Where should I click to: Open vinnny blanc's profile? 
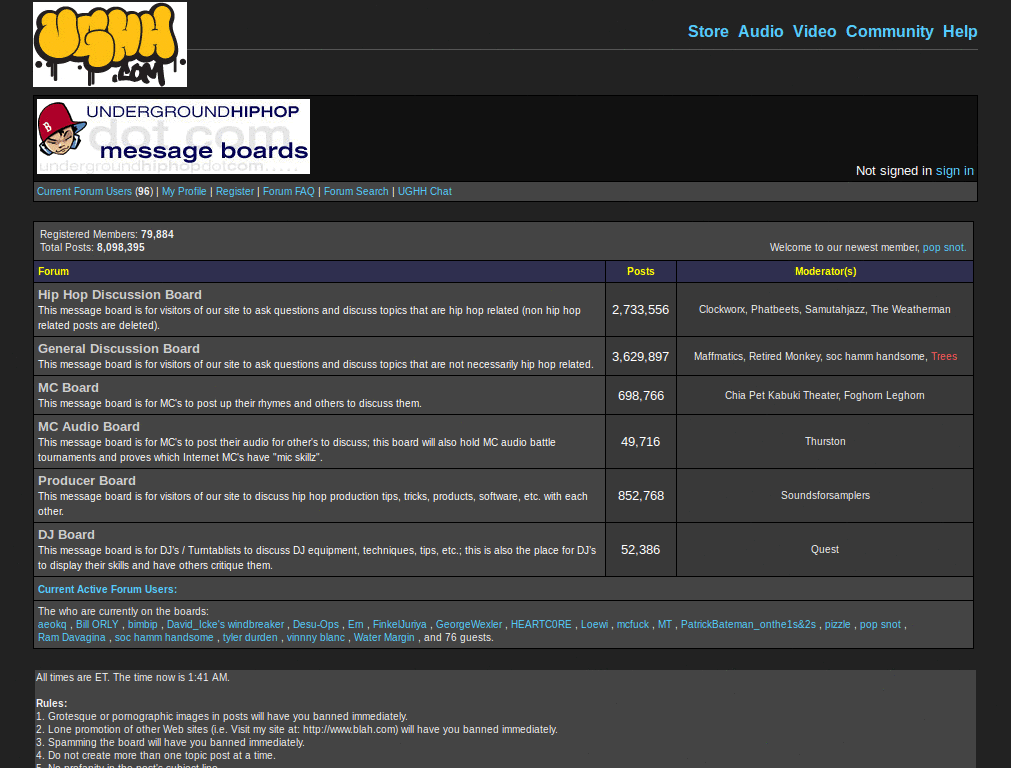tap(315, 637)
